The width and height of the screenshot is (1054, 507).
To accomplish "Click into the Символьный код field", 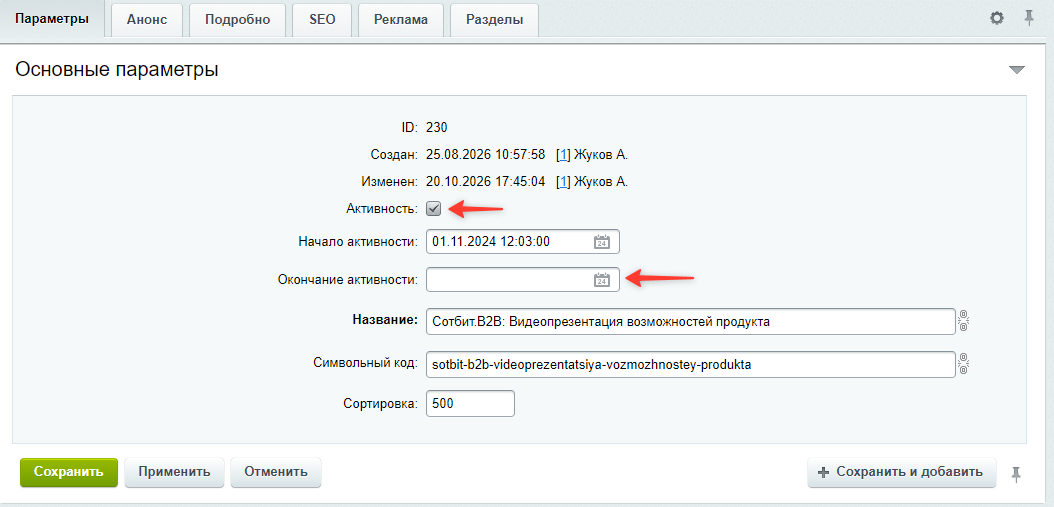I will tap(690, 364).
